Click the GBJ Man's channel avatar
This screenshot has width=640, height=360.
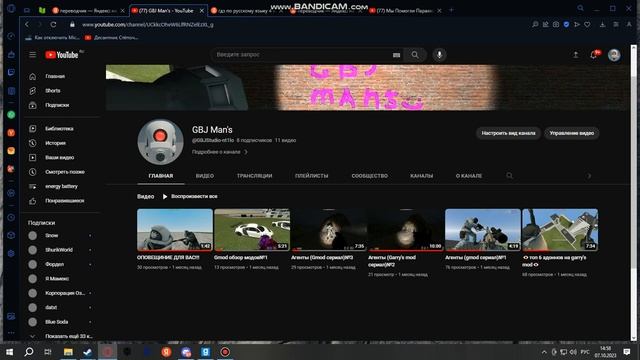pos(160,142)
